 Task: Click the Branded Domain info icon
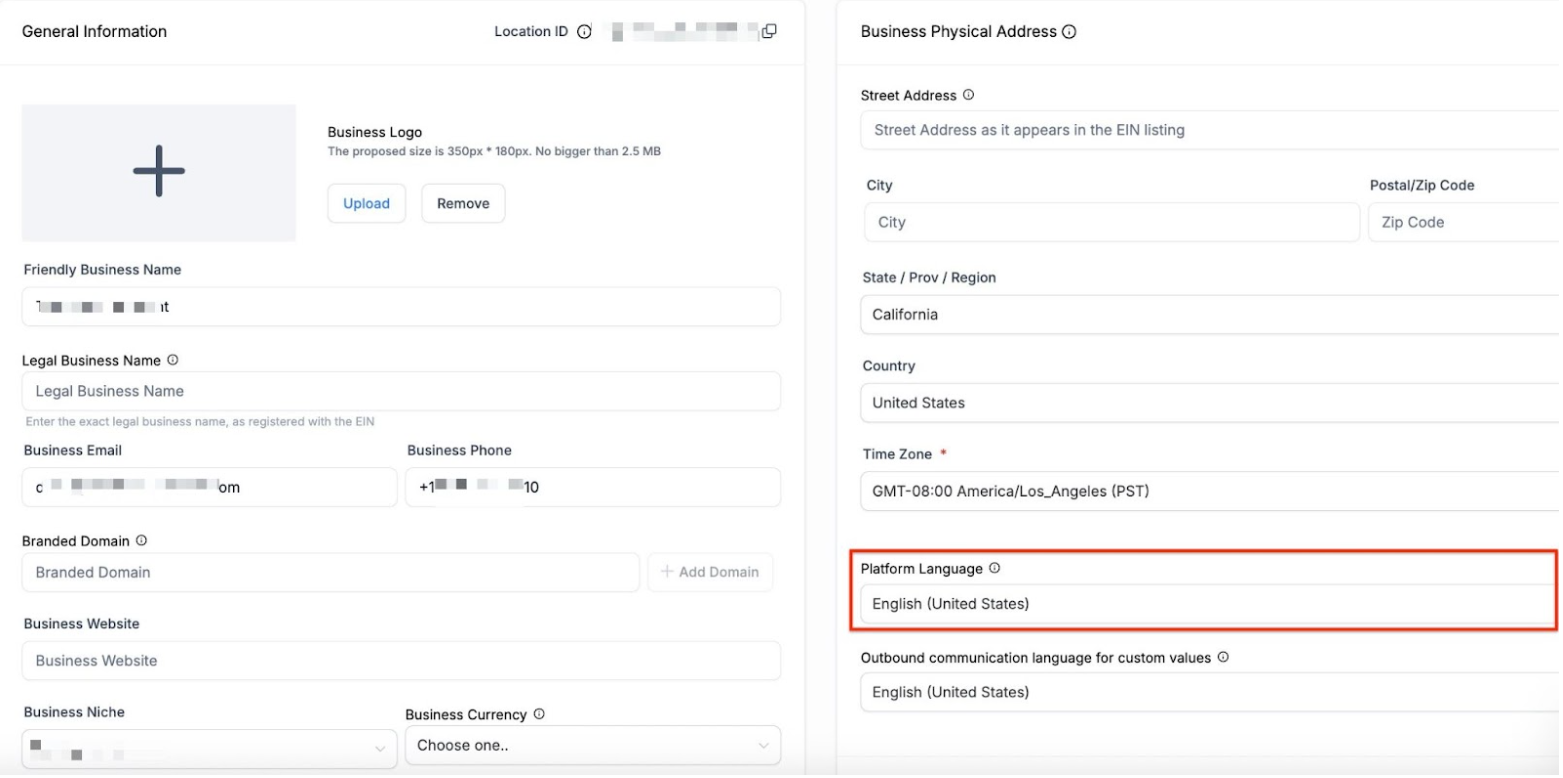tap(141, 541)
